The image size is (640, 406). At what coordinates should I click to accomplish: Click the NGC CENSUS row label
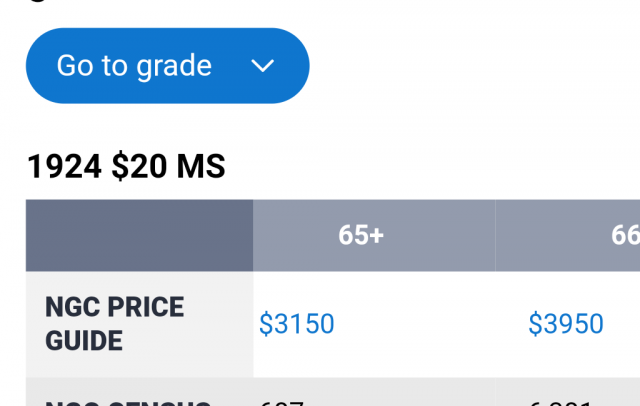tap(128, 400)
